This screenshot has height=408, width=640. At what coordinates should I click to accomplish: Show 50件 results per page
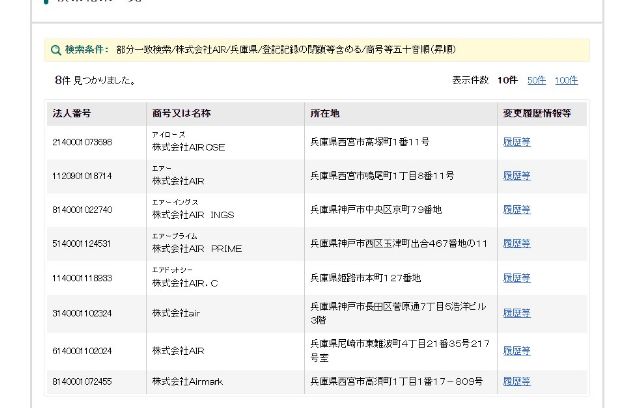click(536, 80)
